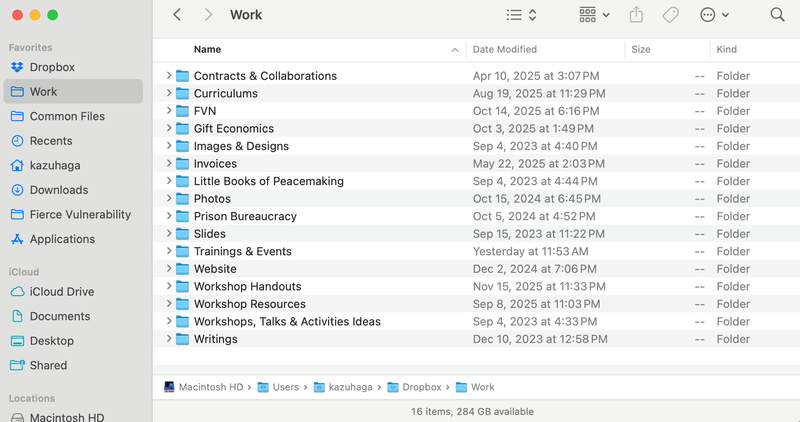Open iCloud Drive in the sidebar
800x422 pixels.
click(61, 292)
